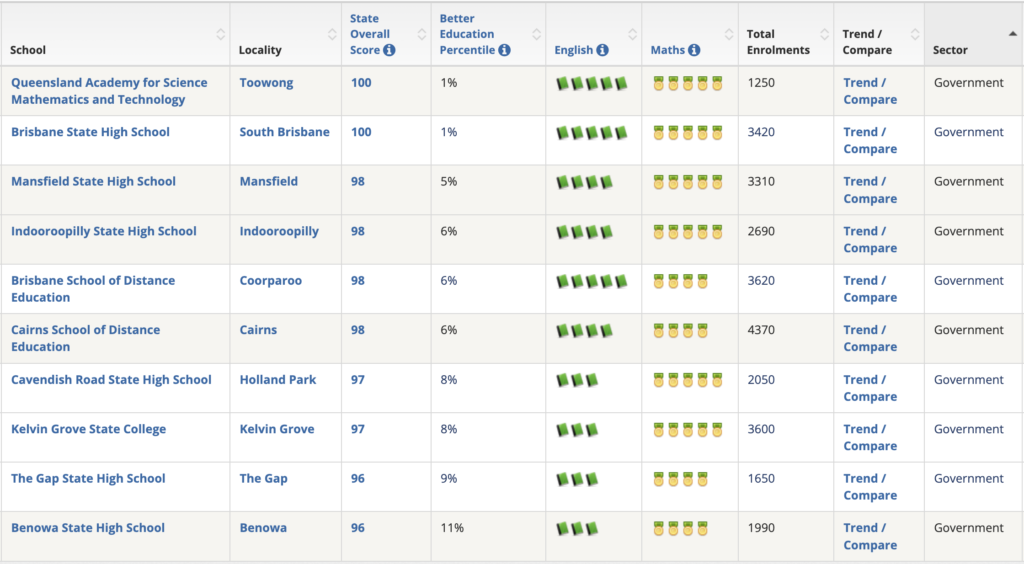
Task: Sort table by School column arrows
Action: 221,35
